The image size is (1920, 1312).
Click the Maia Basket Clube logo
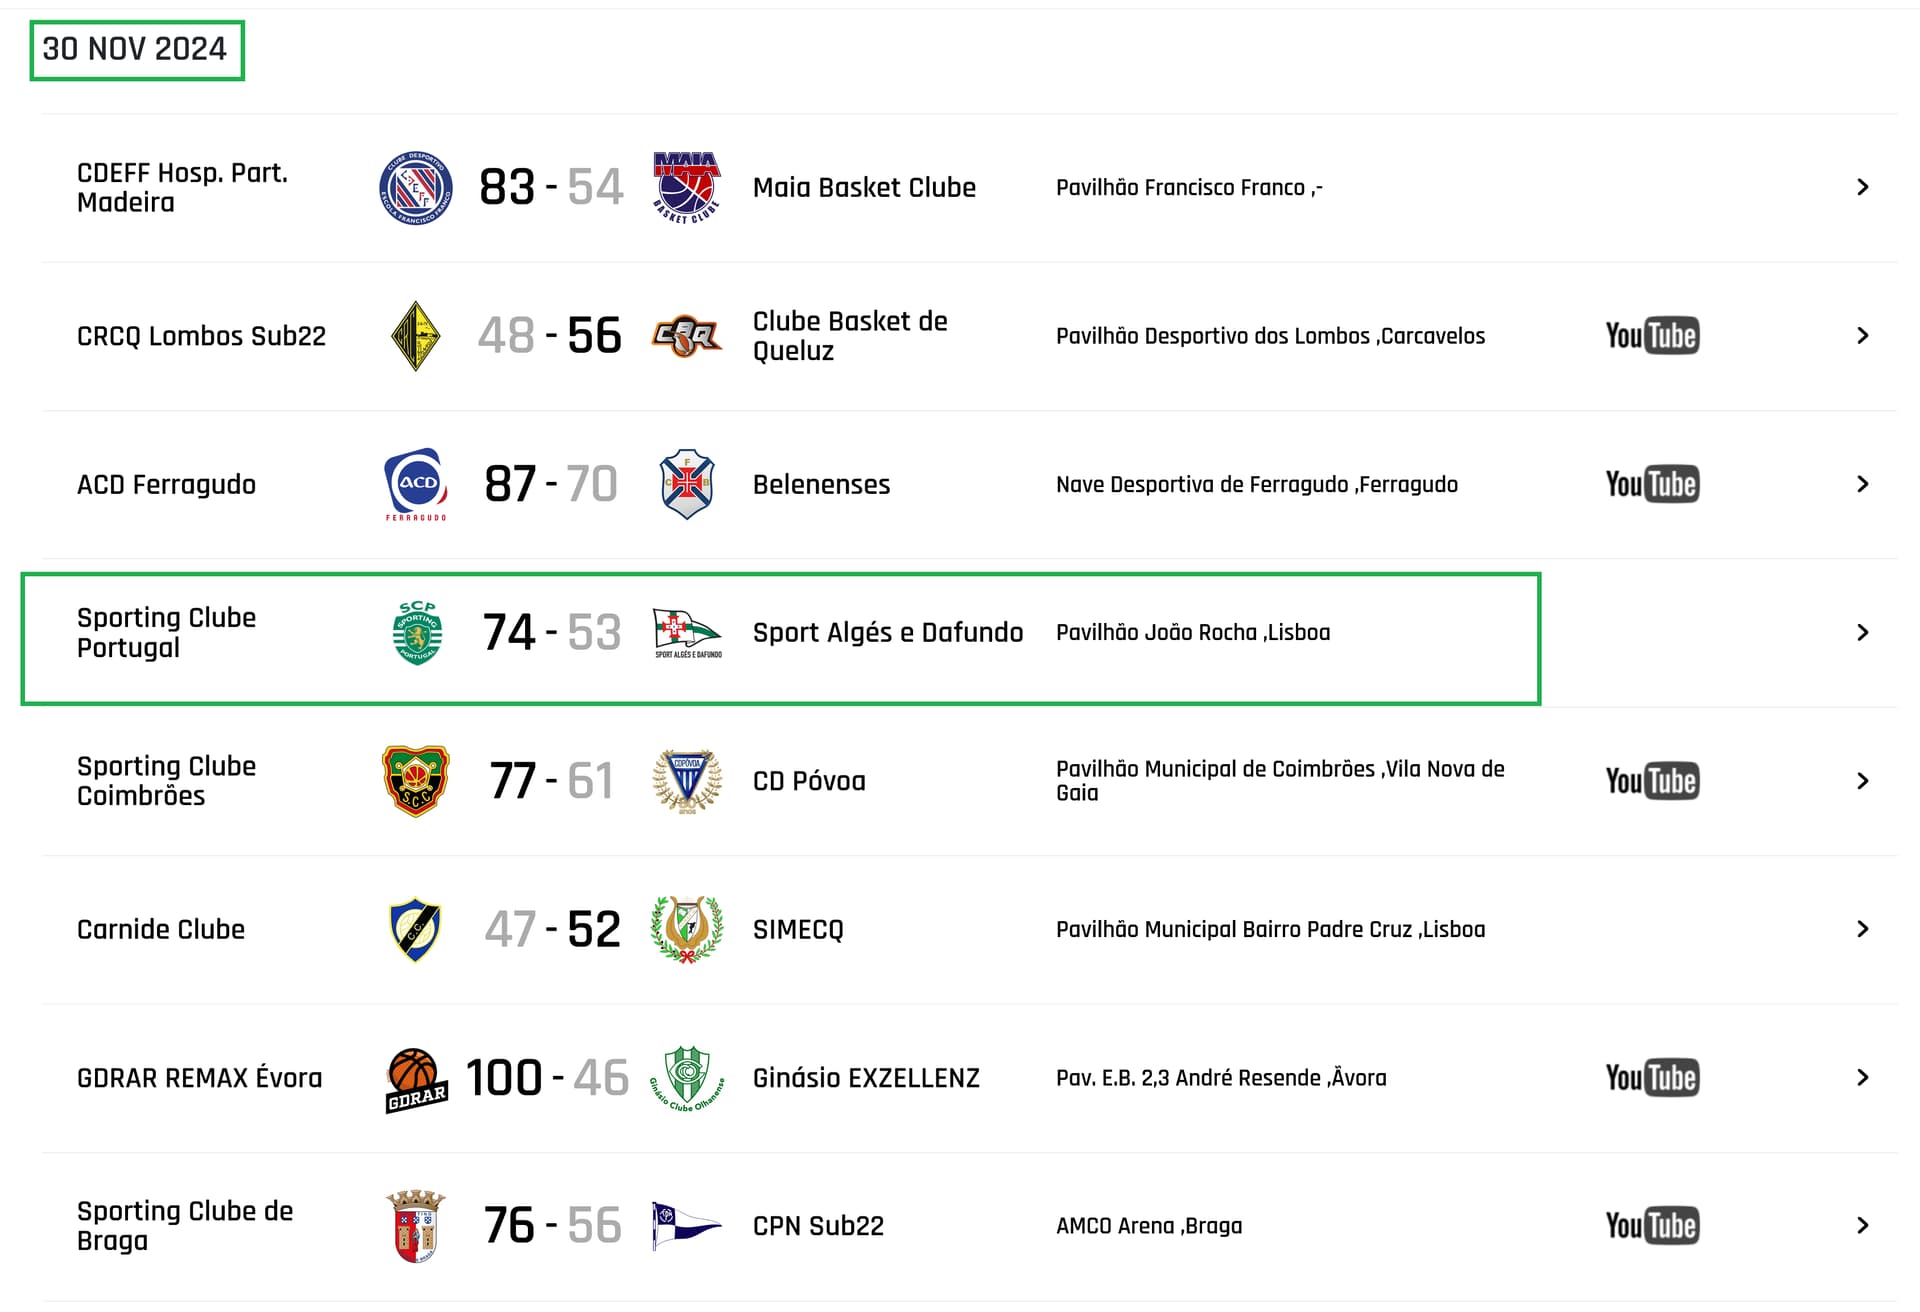click(687, 187)
